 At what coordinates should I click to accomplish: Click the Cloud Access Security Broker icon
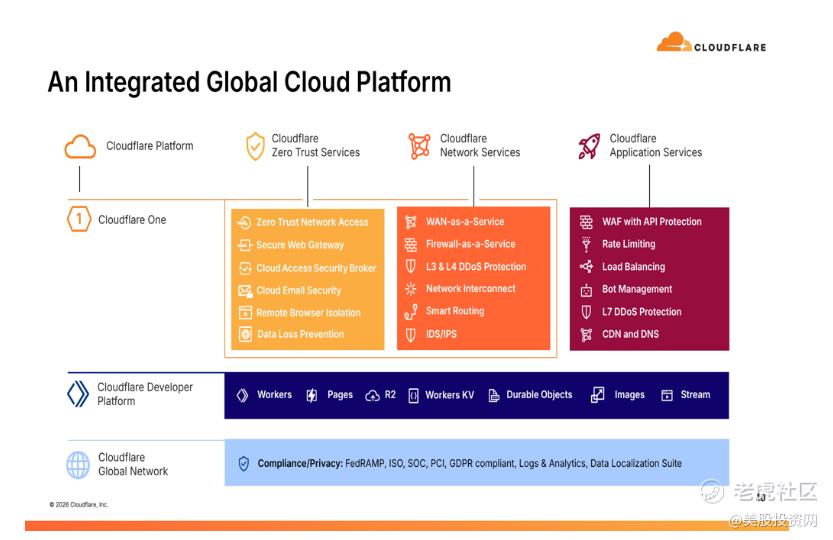click(x=245, y=268)
